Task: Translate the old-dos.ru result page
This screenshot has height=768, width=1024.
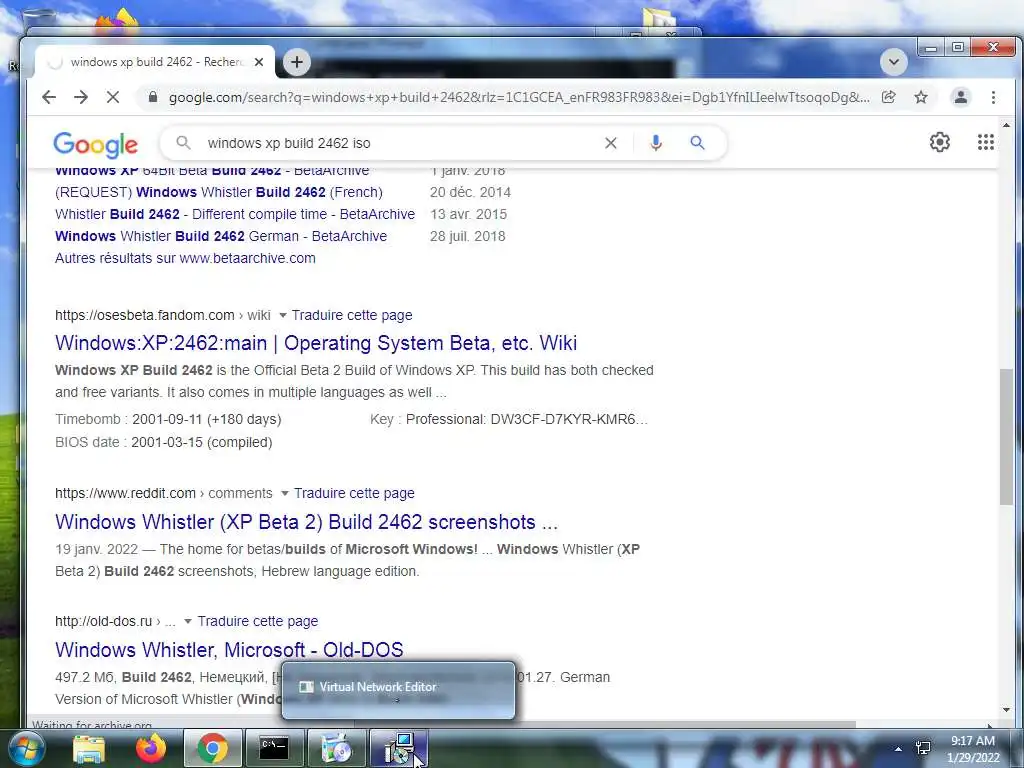Action: pos(258,621)
